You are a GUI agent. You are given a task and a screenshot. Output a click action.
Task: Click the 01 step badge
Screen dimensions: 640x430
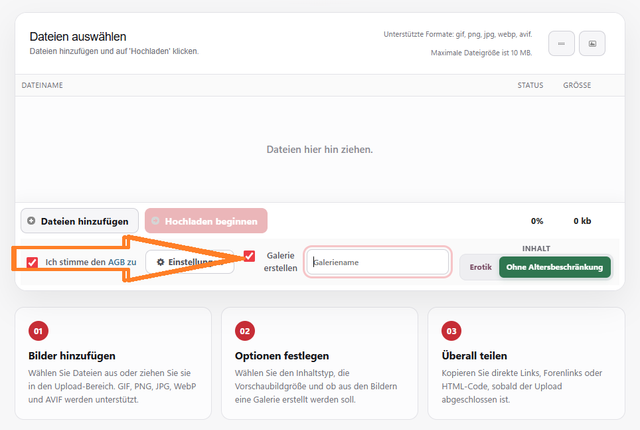38,331
